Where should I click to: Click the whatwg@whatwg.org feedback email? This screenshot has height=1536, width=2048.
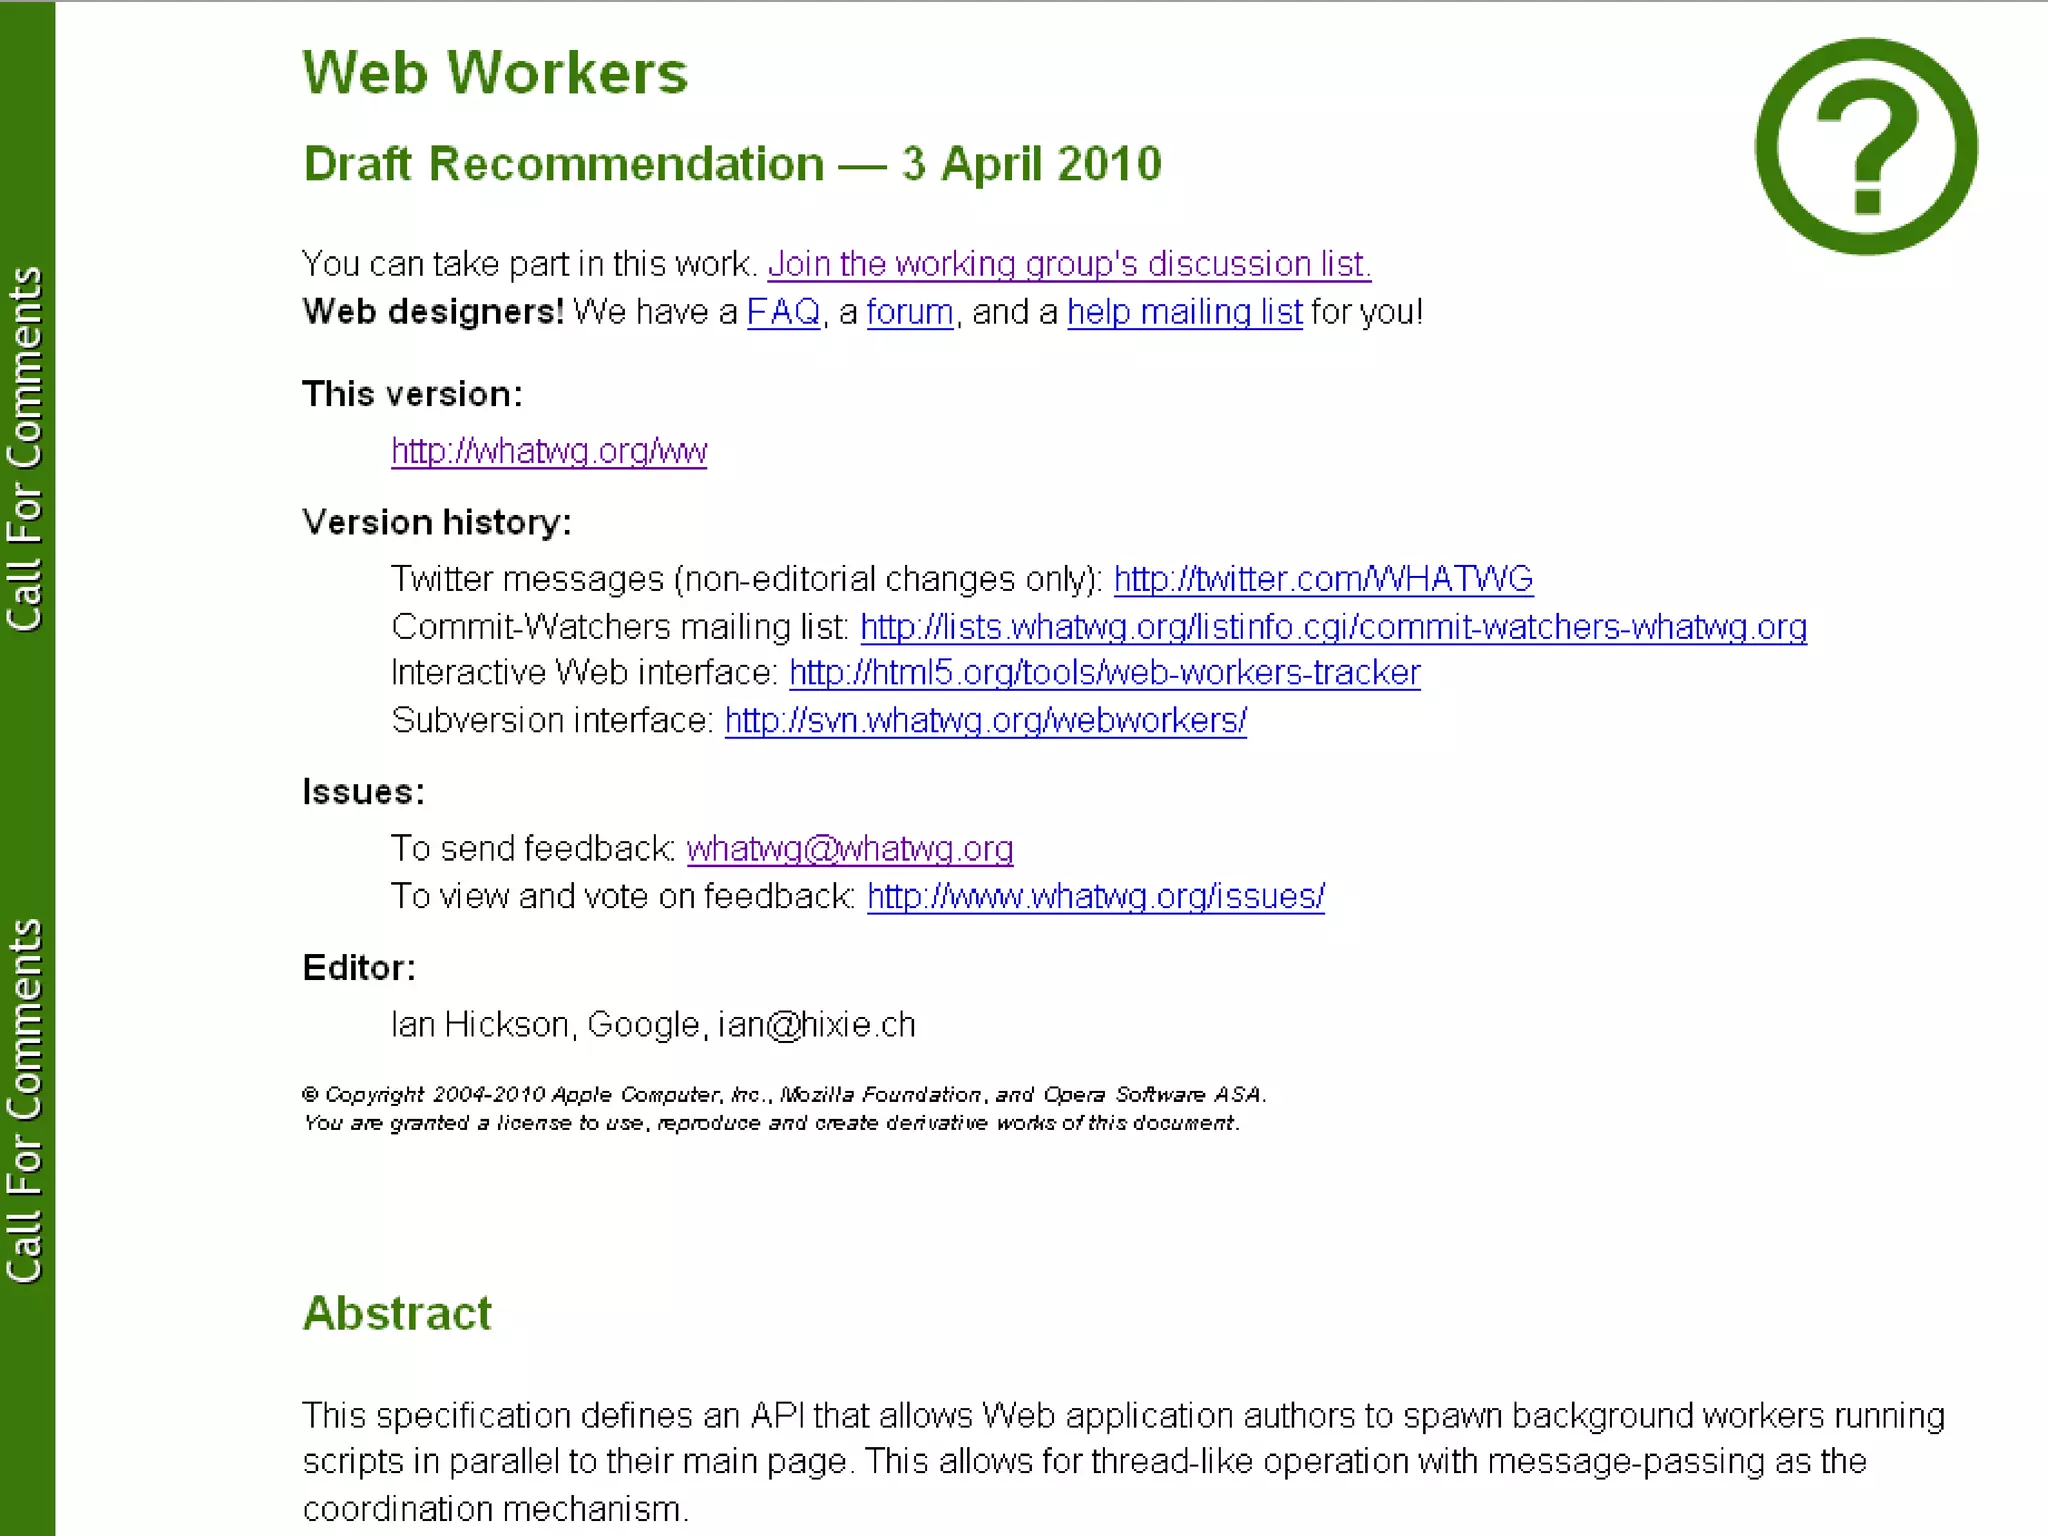pyautogui.click(x=849, y=849)
